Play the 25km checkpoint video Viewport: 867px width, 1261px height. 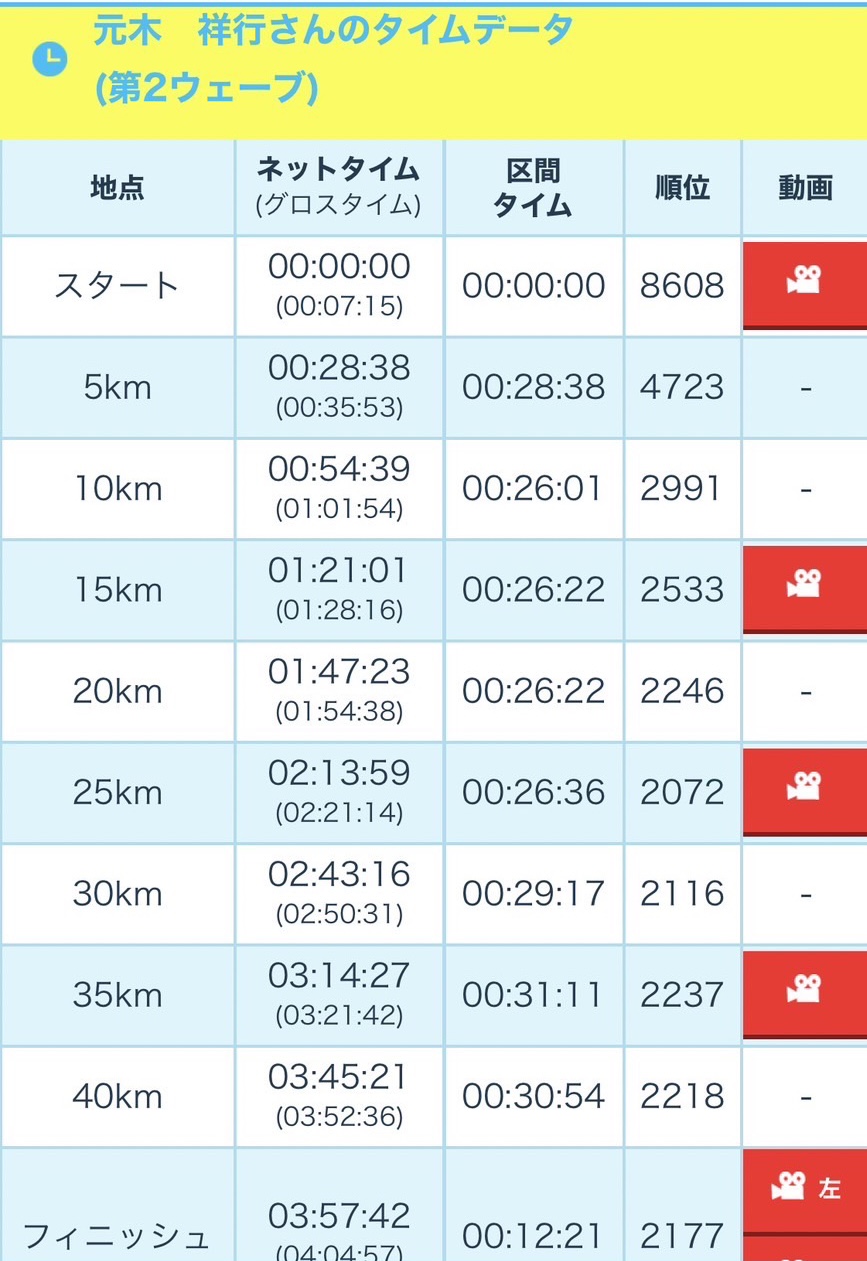(x=804, y=788)
